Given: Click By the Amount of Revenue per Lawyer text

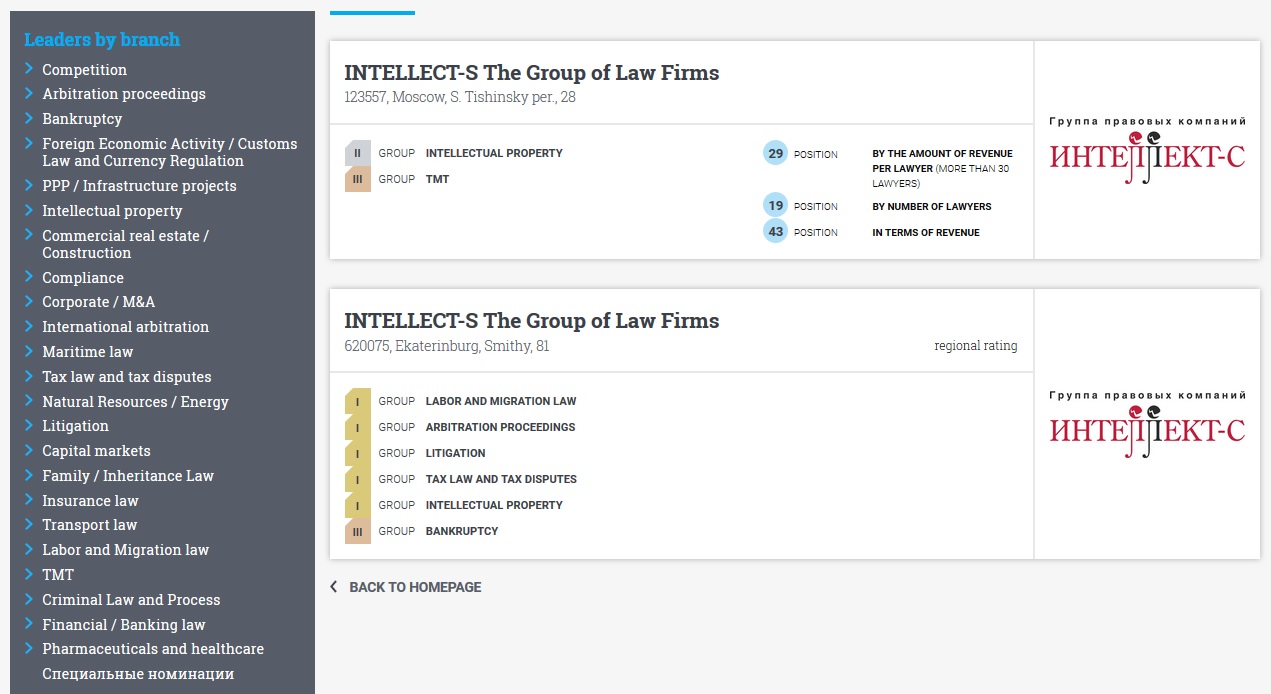Looking at the screenshot, I should pos(943,169).
